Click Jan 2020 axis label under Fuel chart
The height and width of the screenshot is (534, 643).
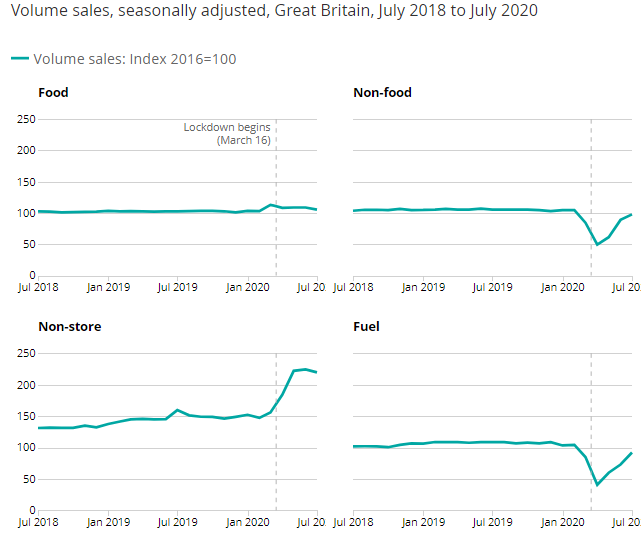tap(563, 522)
